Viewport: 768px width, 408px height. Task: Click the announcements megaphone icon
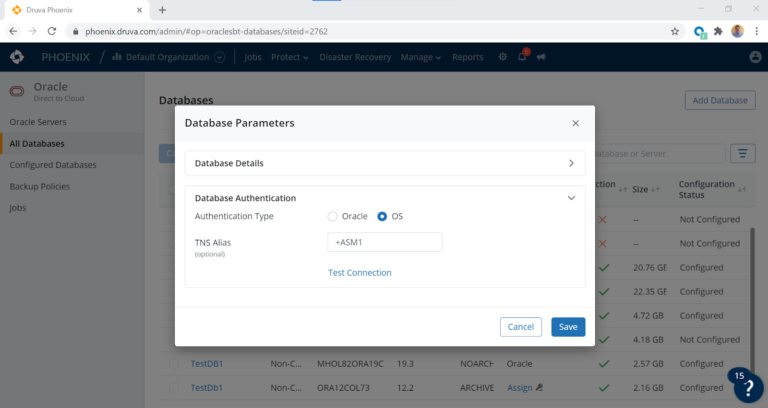pyautogui.click(x=541, y=57)
